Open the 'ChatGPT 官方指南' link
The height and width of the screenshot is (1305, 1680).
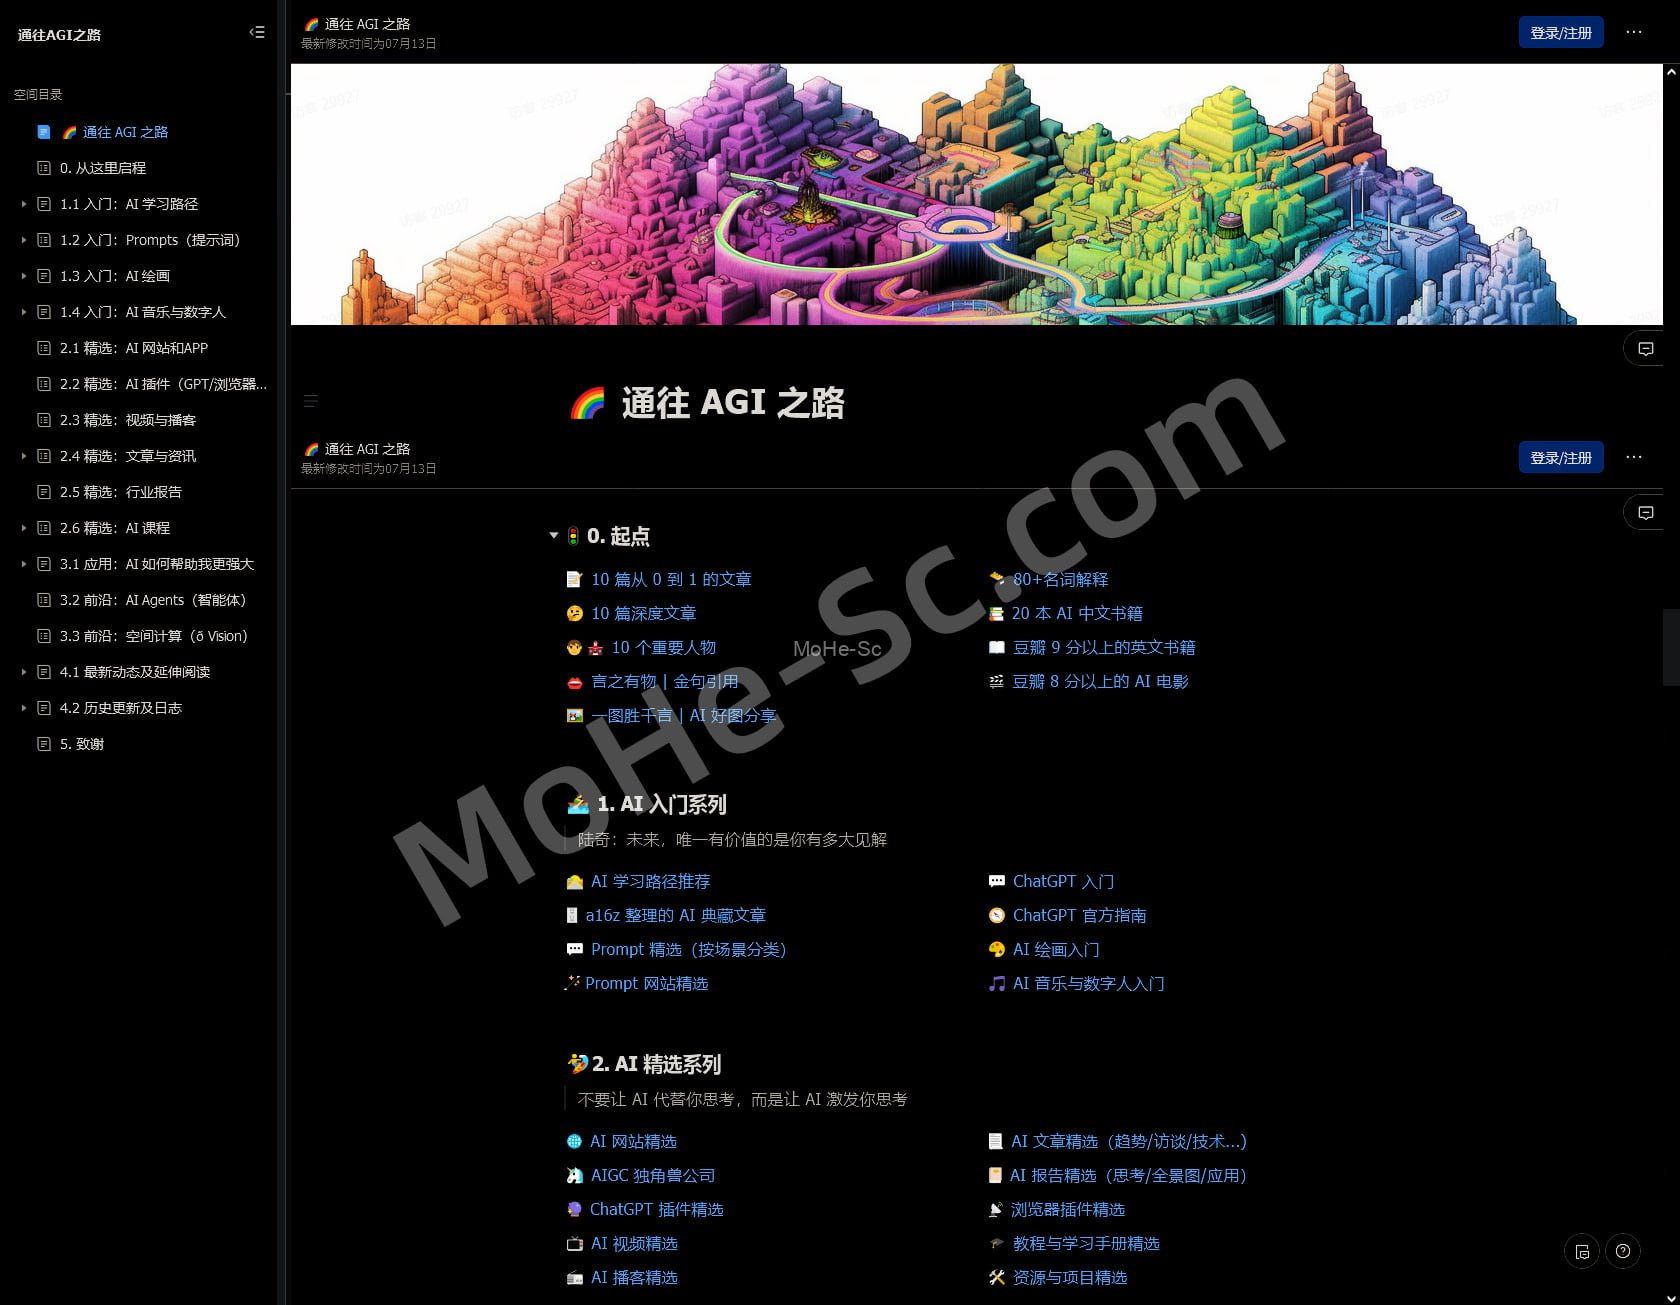(x=1079, y=915)
